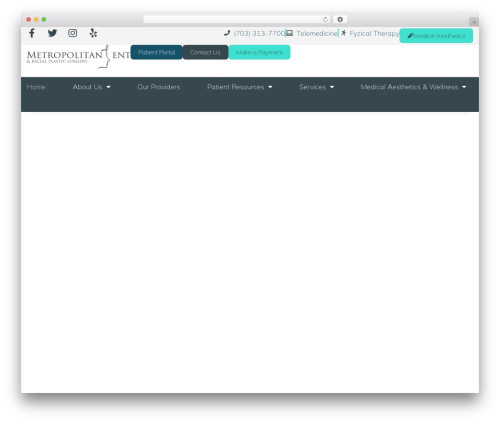Open the Patient Resources menu
Screen dimensions: 500x423
click(235, 87)
